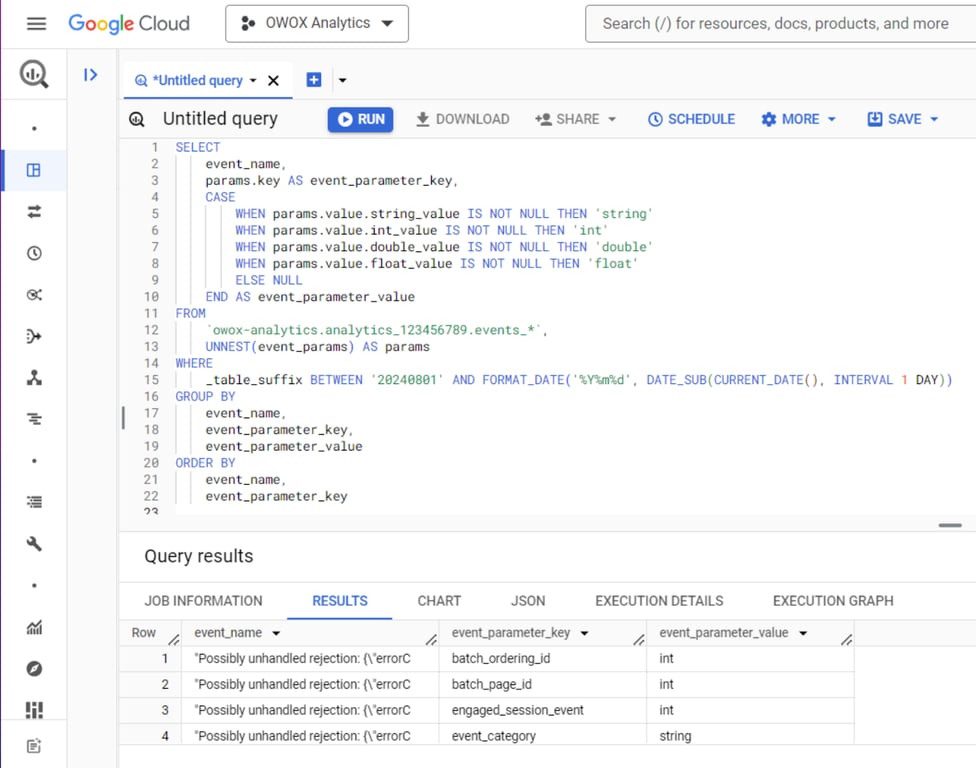
Task: Select the event_category cell
Action: [542, 736]
